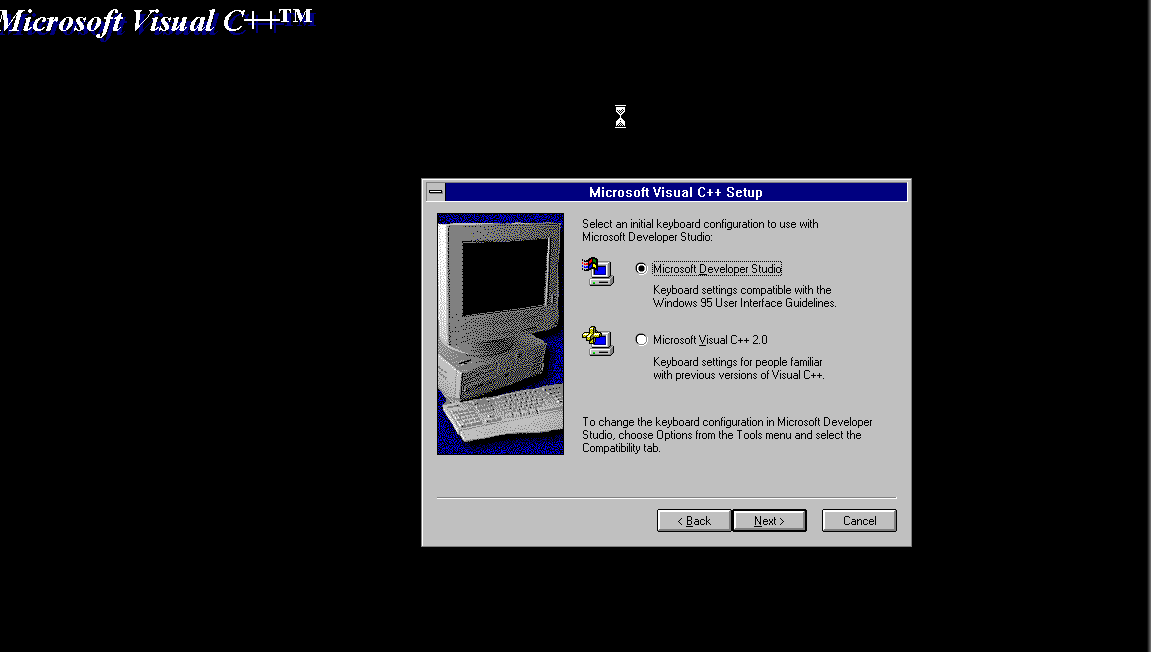This screenshot has height=652, width=1151.
Task: Click the Visual C++ 2.0 computer icon
Action: (598, 341)
